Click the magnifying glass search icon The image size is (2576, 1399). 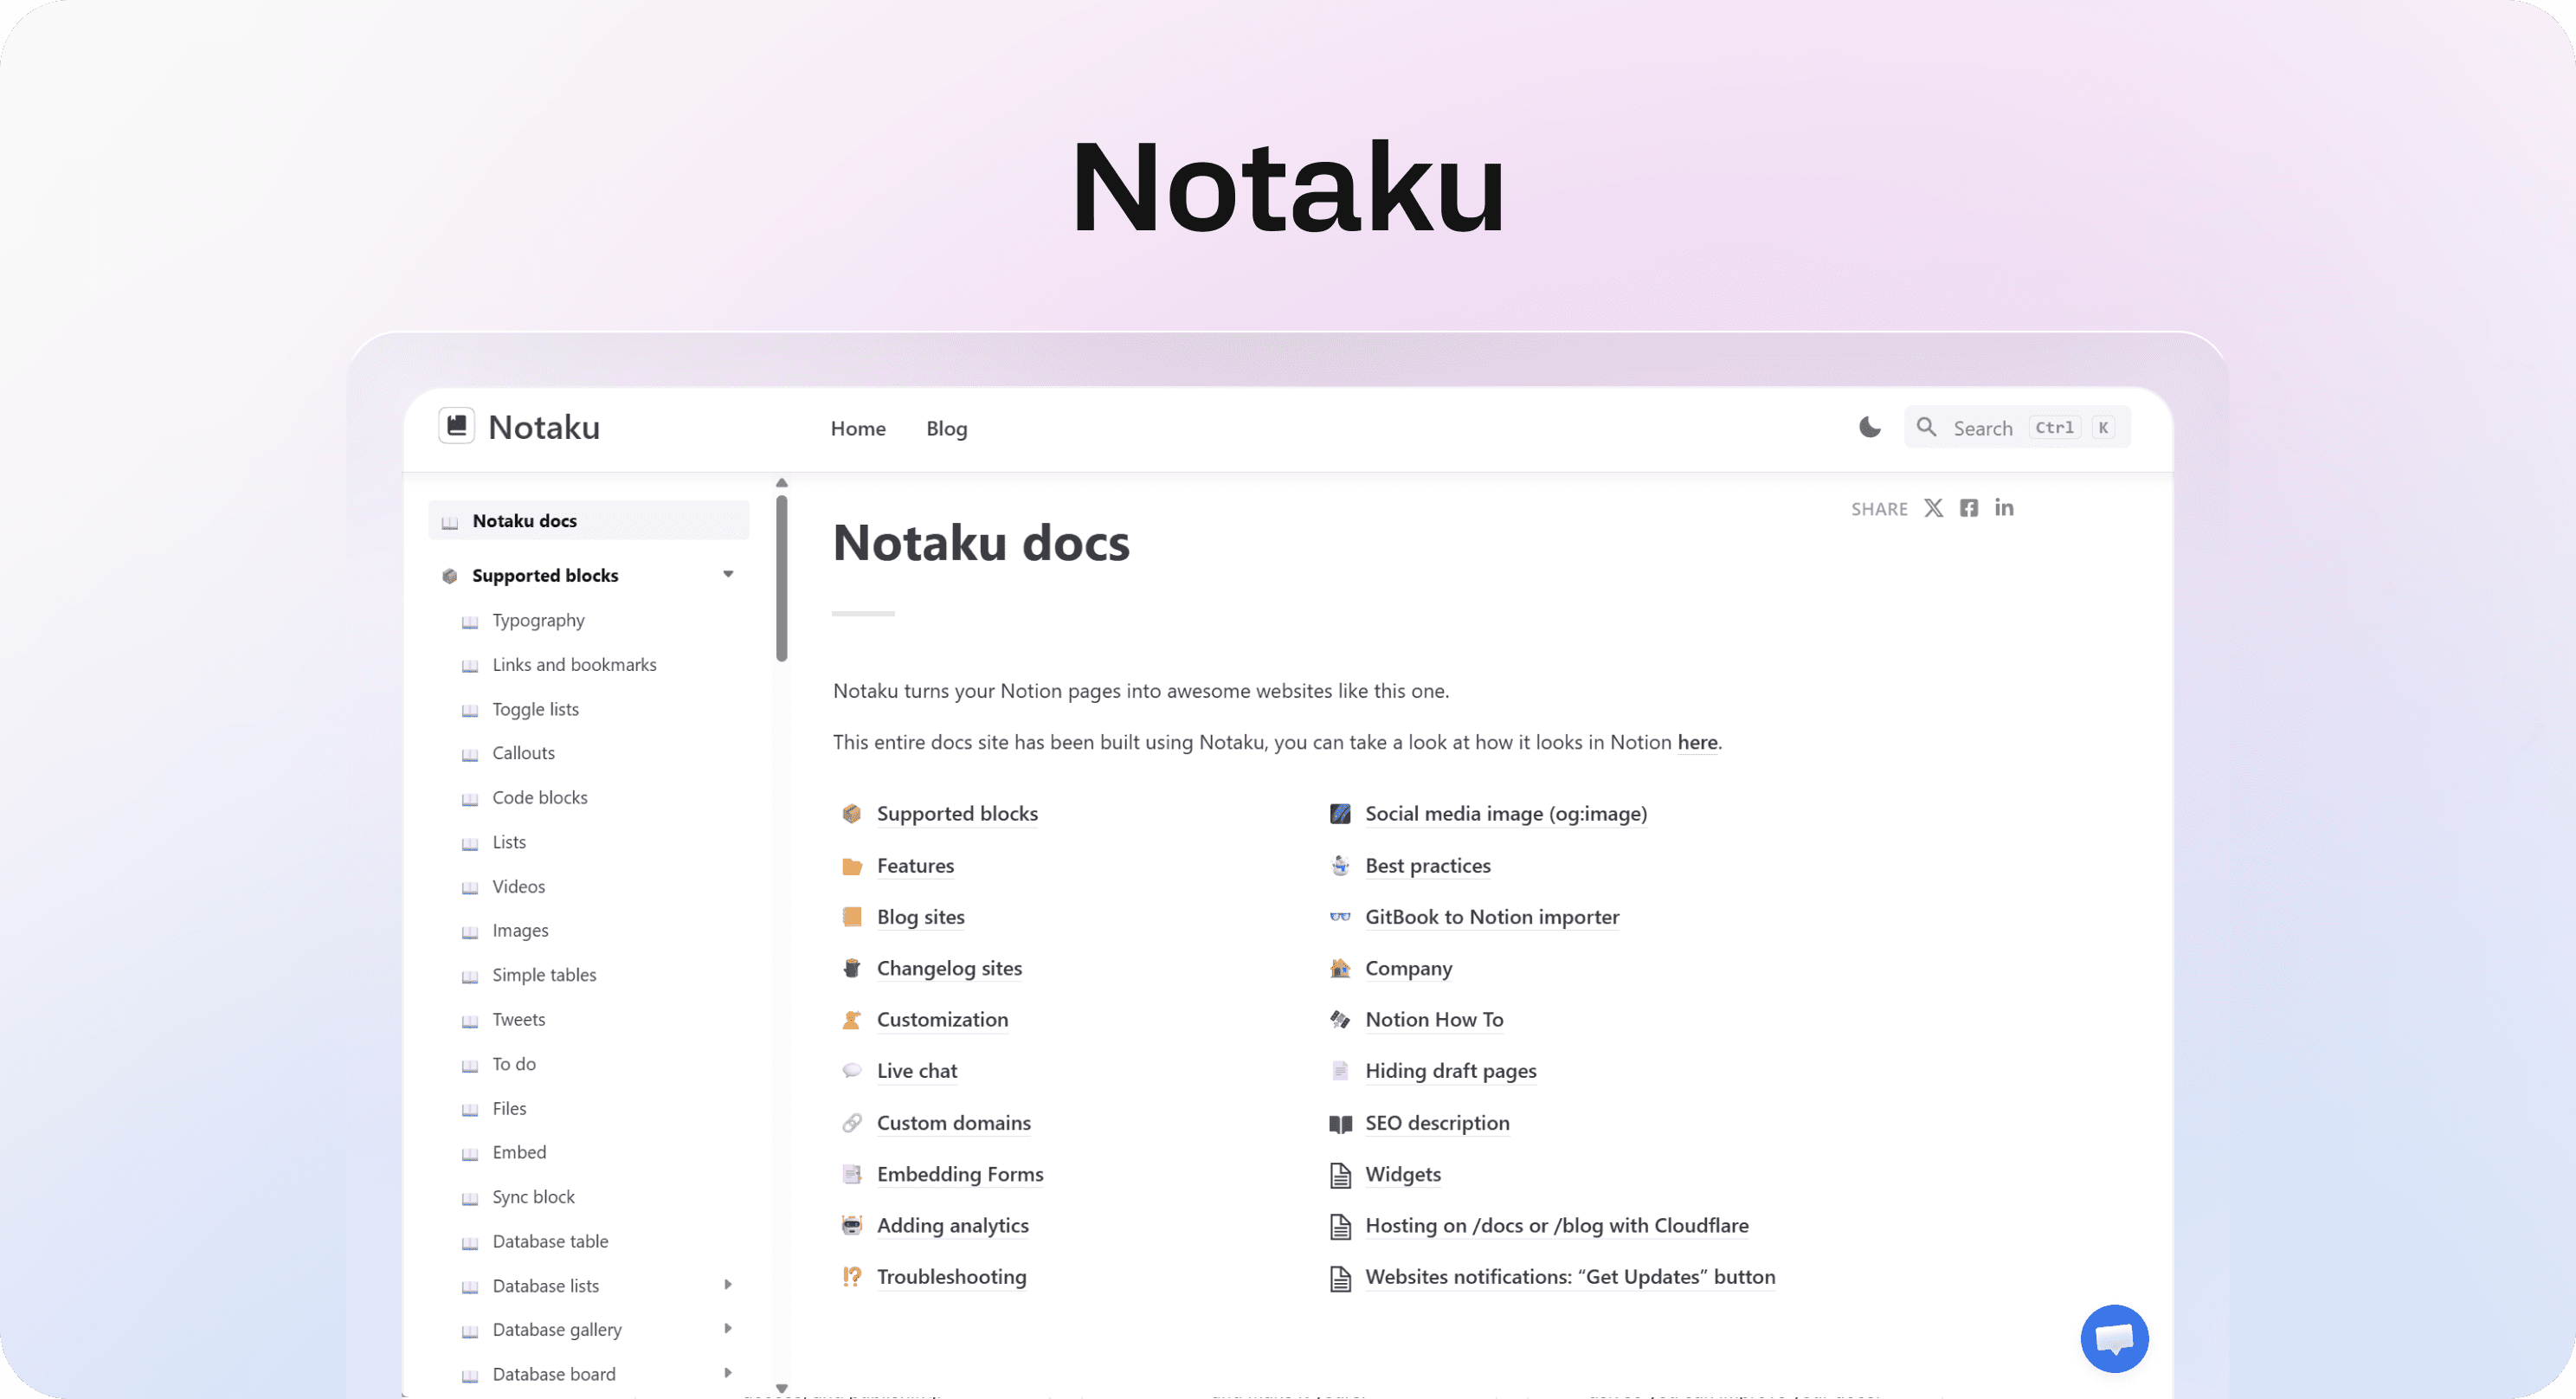point(1926,427)
